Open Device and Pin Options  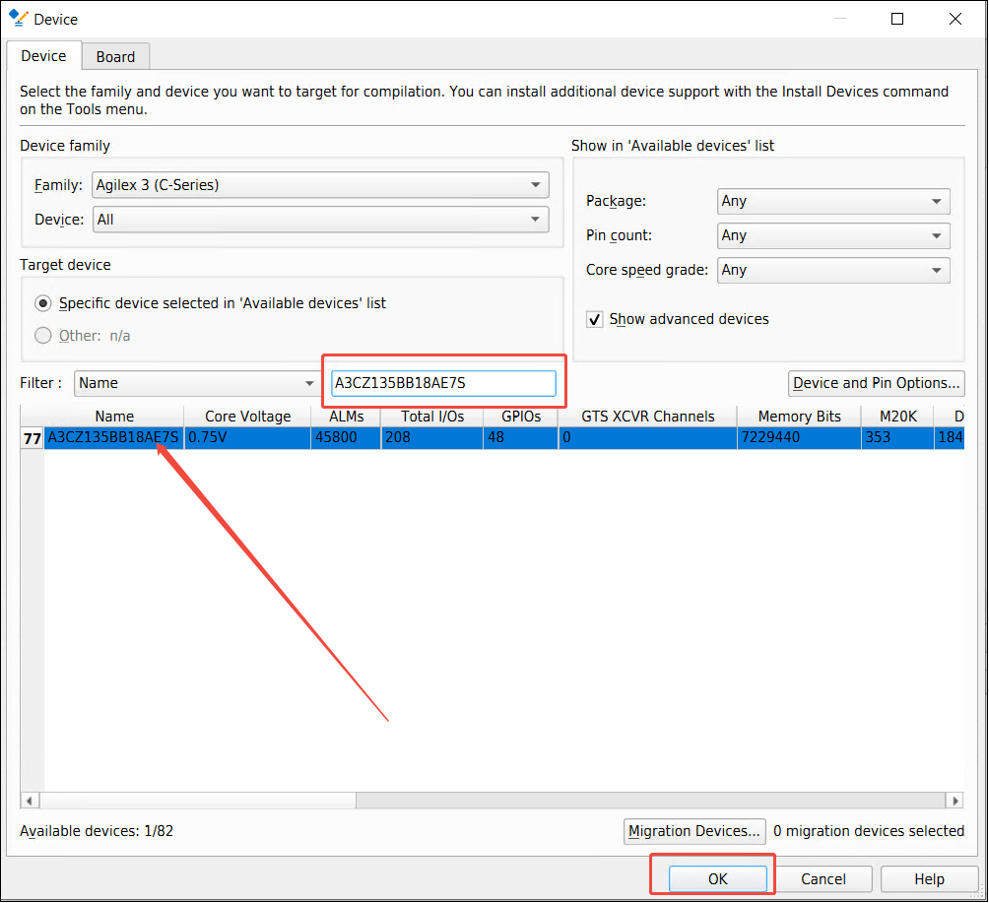click(x=876, y=383)
